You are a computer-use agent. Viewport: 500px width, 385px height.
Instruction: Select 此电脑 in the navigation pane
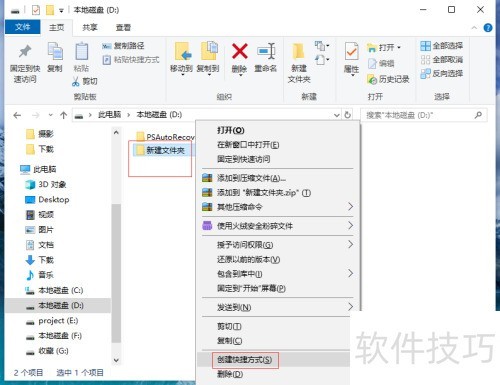38,169
